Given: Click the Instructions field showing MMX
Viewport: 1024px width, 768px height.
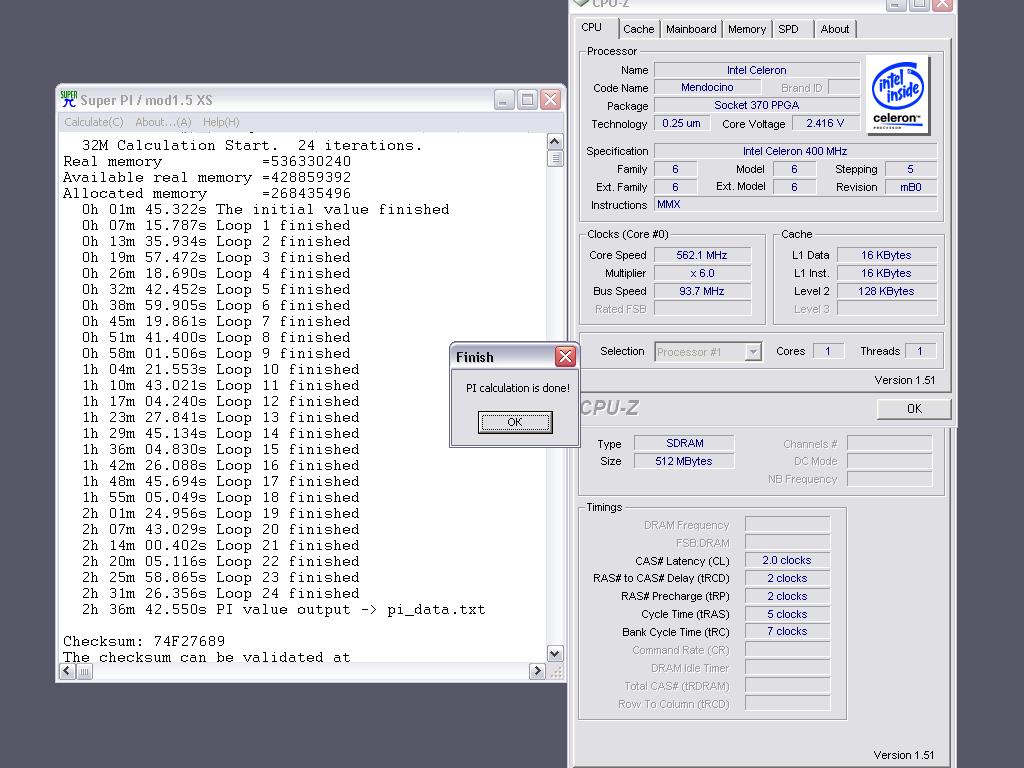Looking at the screenshot, I should [x=795, y=204].
